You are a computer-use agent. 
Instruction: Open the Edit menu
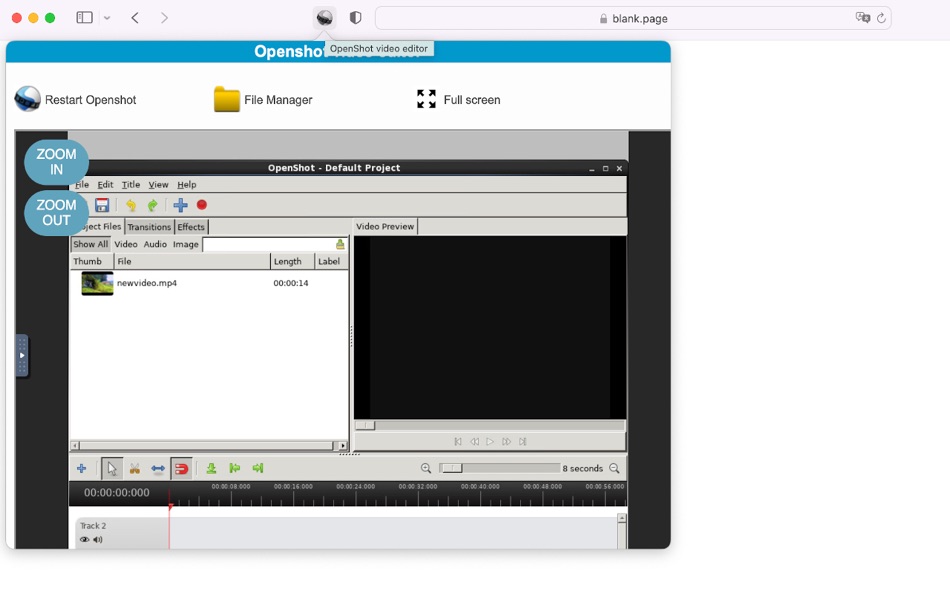pyautogui.click(x=105, y=184)
